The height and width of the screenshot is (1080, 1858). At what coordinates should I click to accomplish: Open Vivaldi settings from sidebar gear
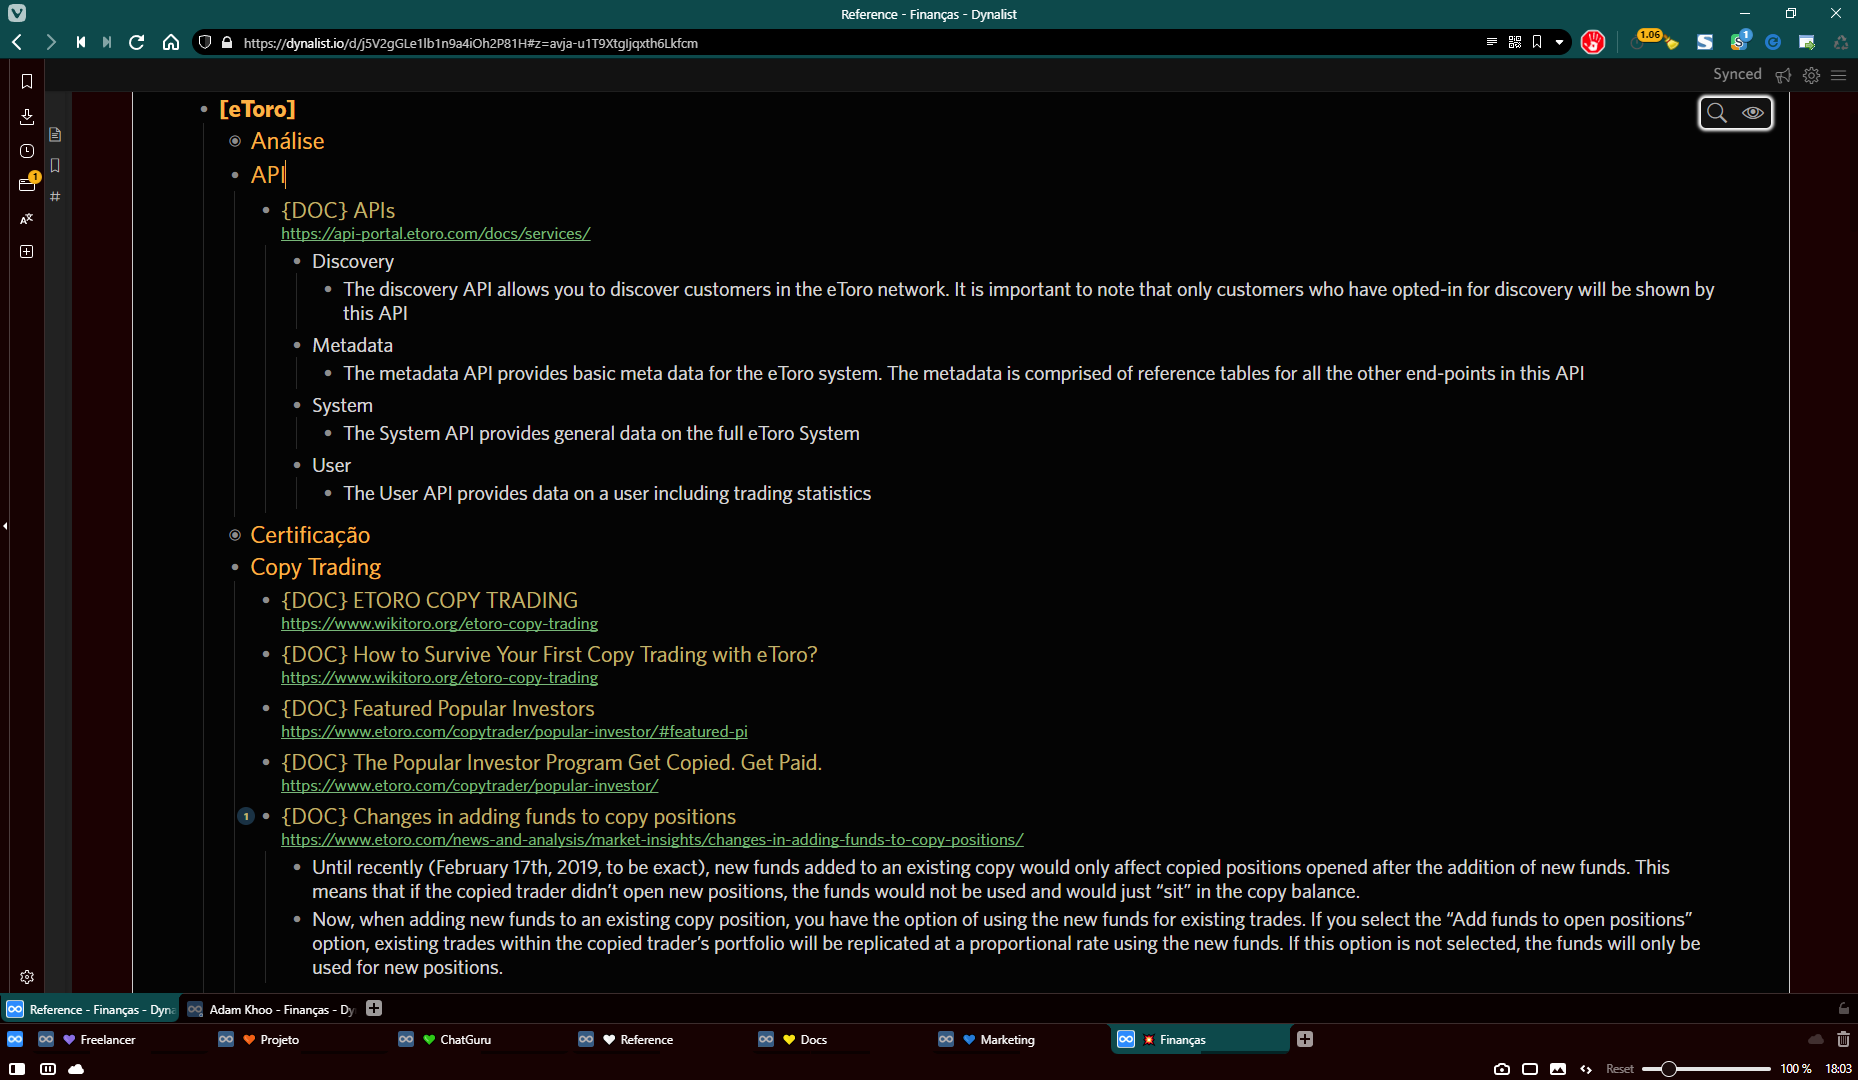point(27,977)
